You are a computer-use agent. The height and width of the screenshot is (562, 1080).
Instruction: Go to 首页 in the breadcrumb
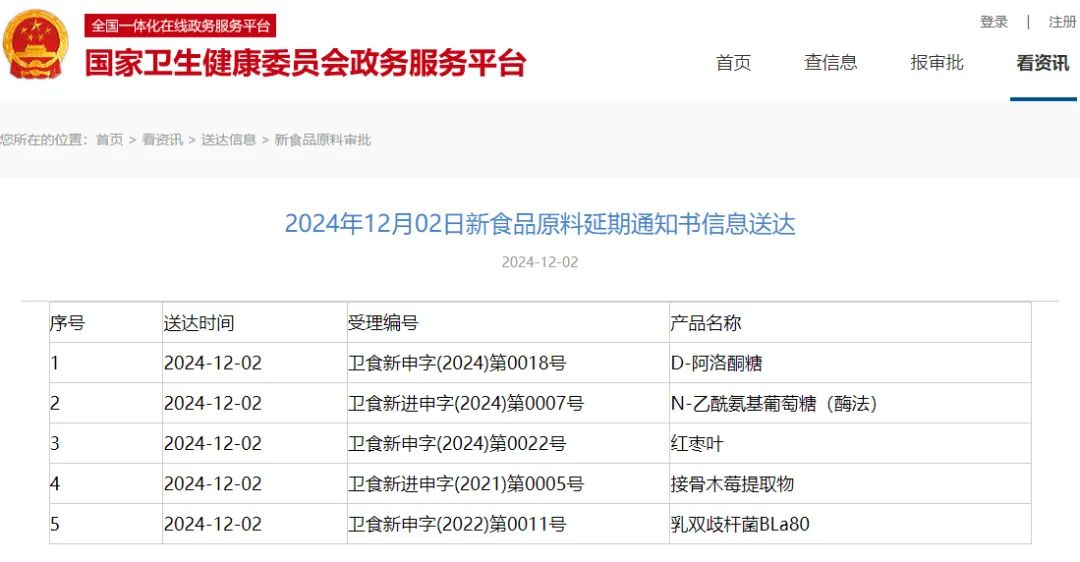(110, 140)
